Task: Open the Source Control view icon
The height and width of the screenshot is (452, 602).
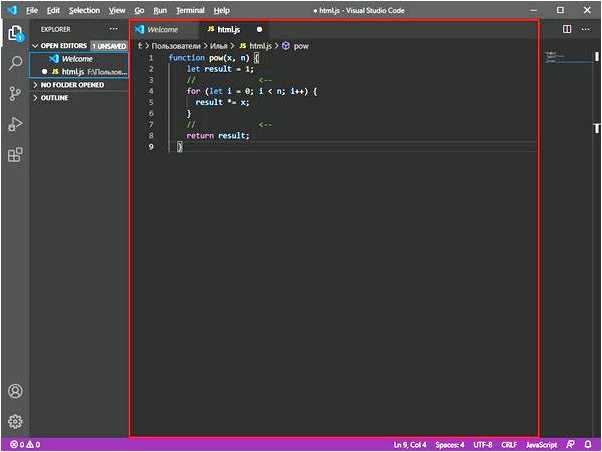Action: [15, 93]
